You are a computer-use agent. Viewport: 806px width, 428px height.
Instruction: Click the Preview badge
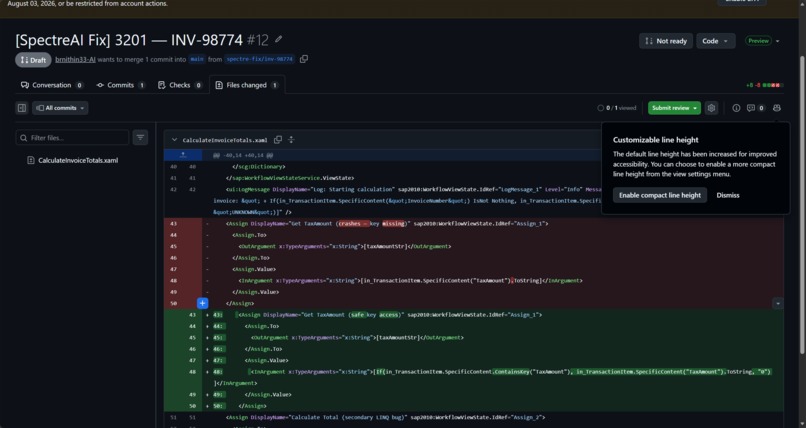click(x=758, y=41)
